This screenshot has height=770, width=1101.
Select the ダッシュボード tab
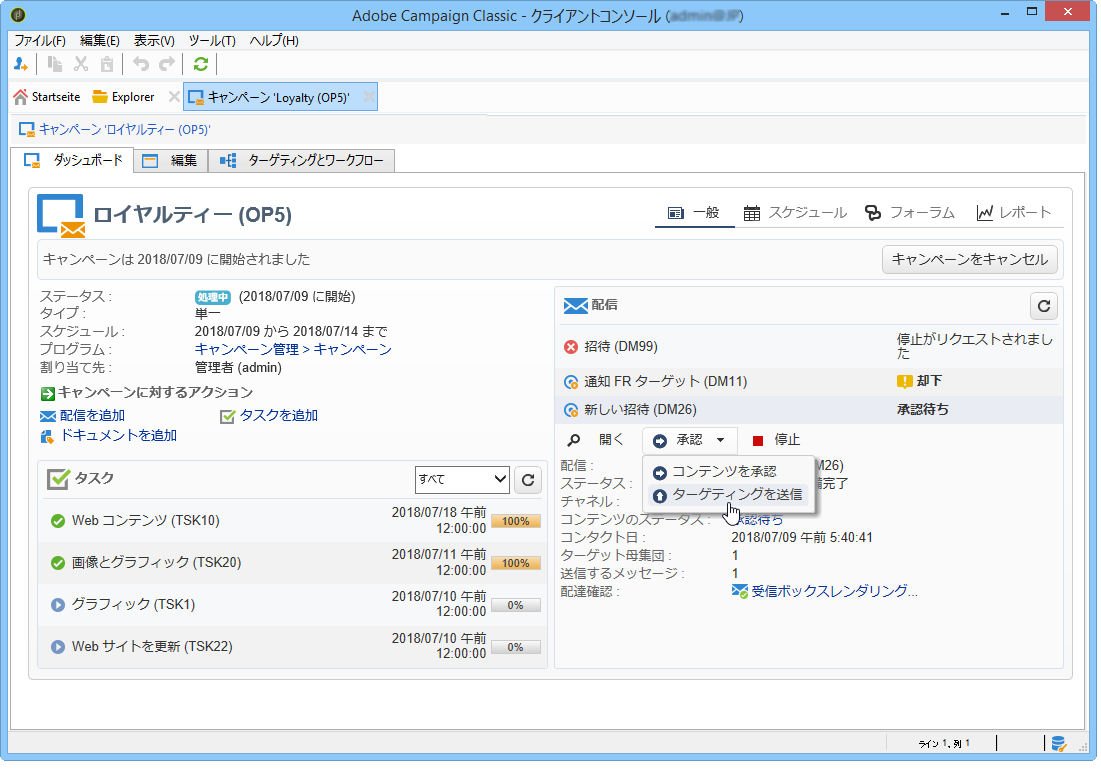pyautogui.click(x=72, y=160)
